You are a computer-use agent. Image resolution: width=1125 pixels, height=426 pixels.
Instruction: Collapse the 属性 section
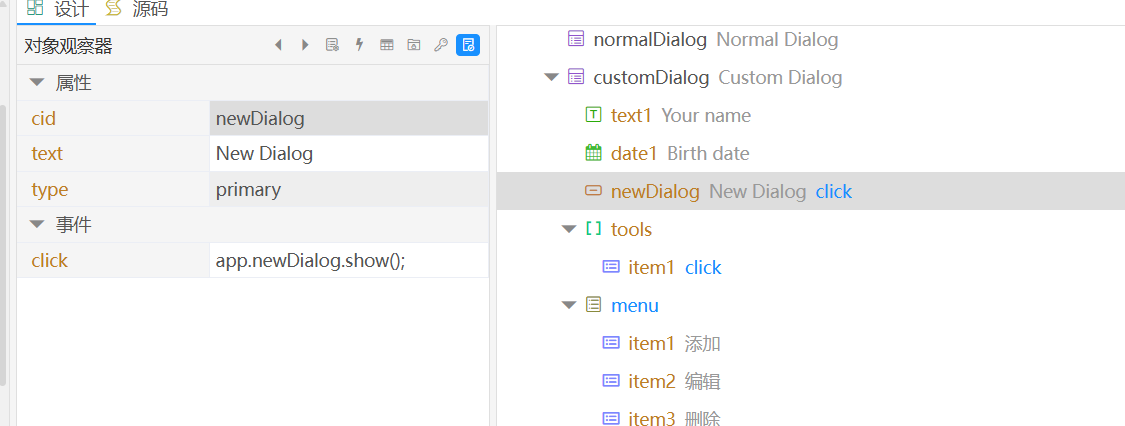pyautogui.click(x=37, y=82)
